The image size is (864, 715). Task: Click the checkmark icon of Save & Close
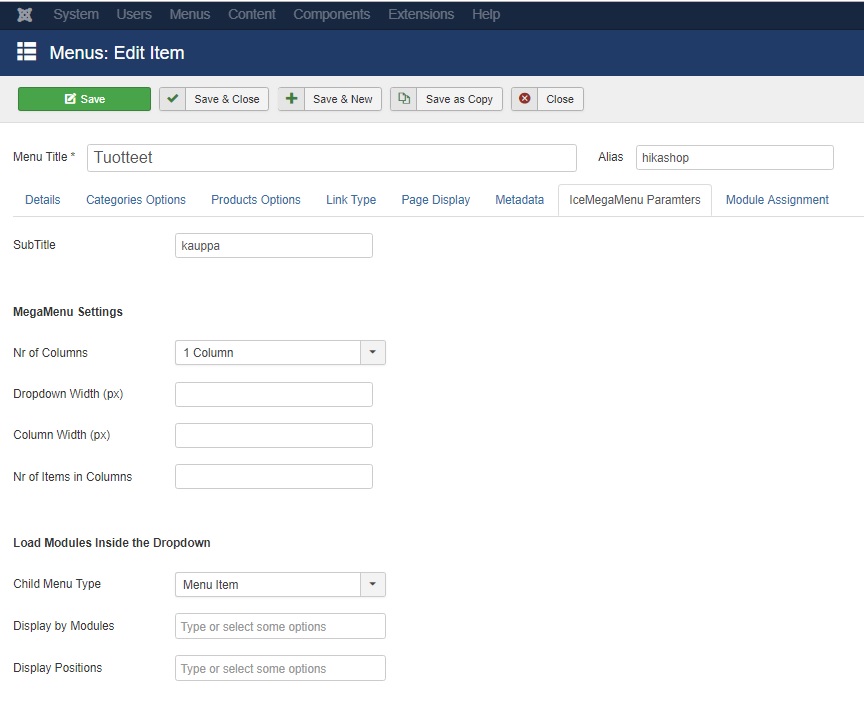coord(172,99)
